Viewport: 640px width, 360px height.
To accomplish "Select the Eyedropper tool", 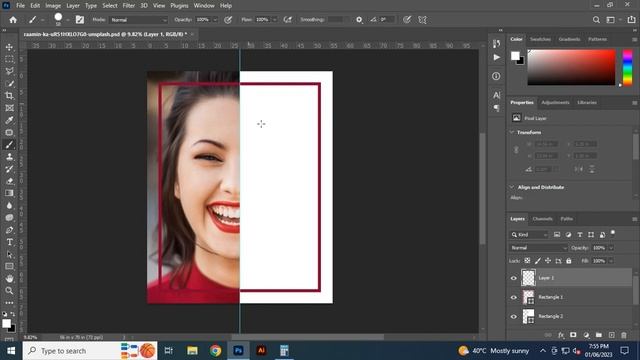I will 9,120.
